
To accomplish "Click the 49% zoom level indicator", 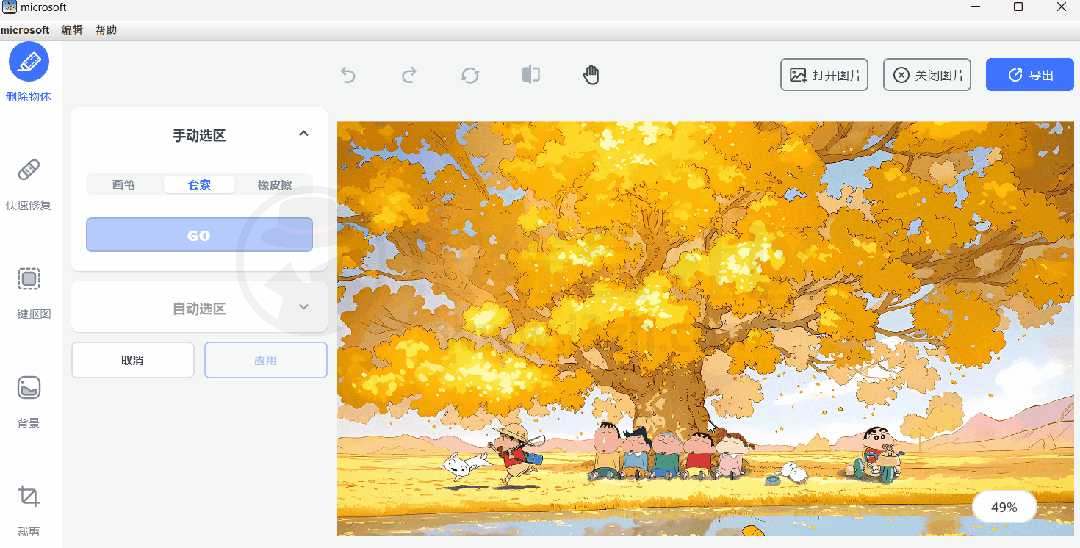I will 1004,507.
